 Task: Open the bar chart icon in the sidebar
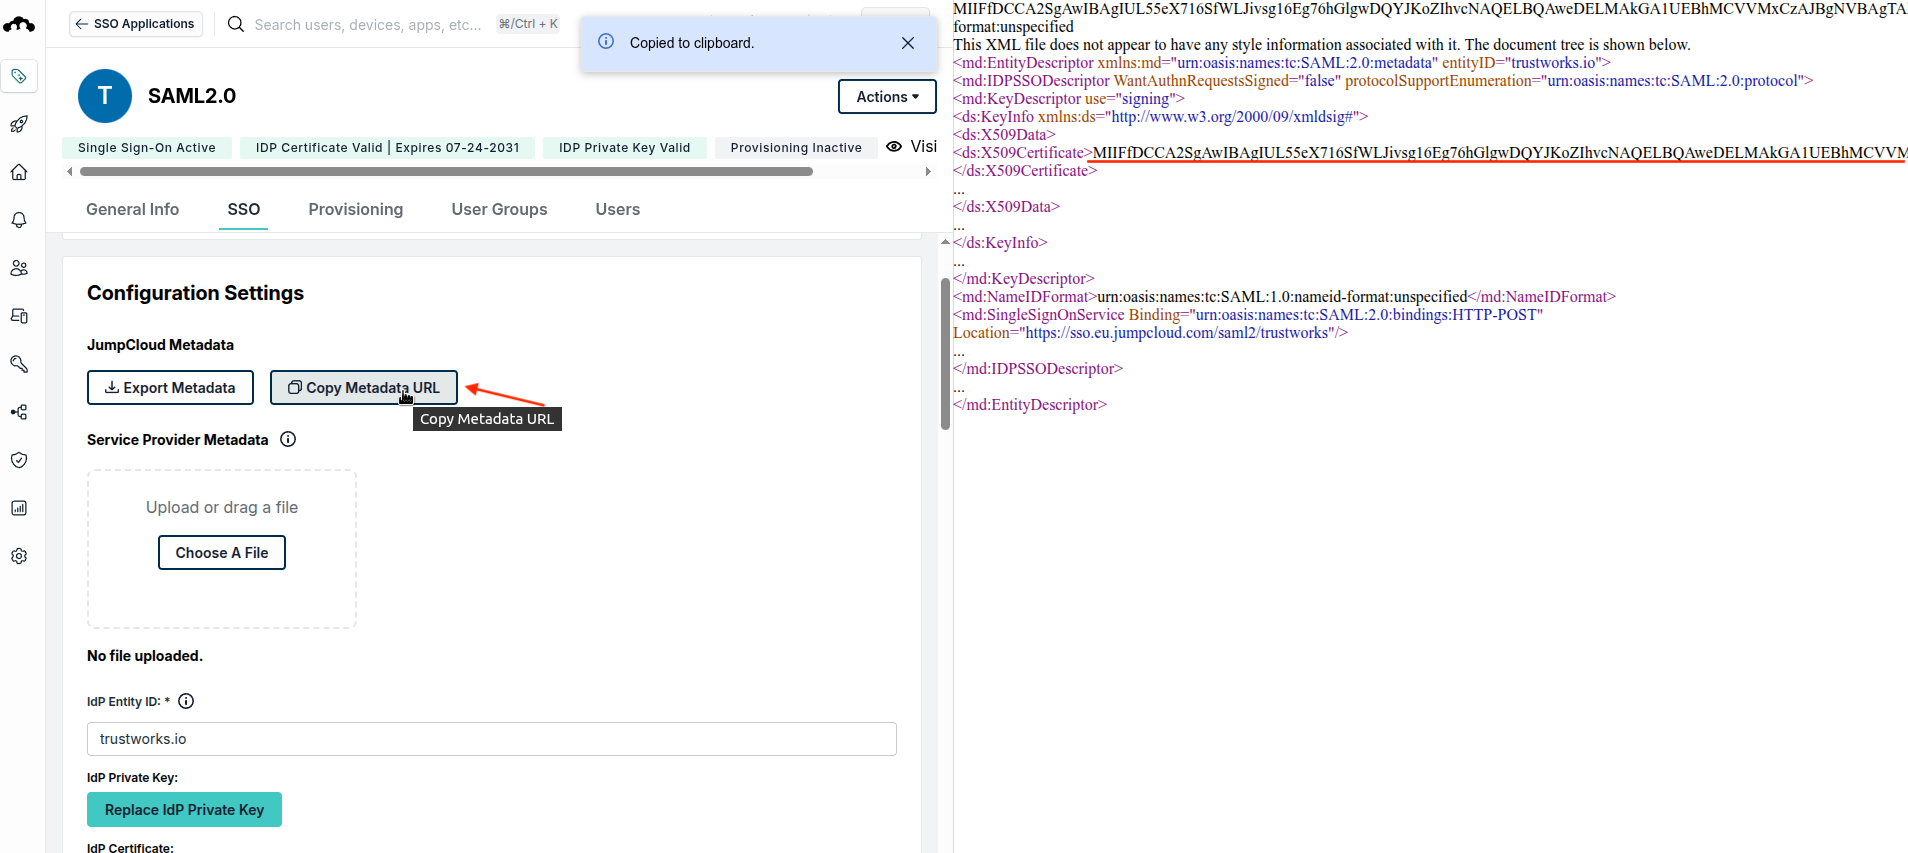point(19,508)
